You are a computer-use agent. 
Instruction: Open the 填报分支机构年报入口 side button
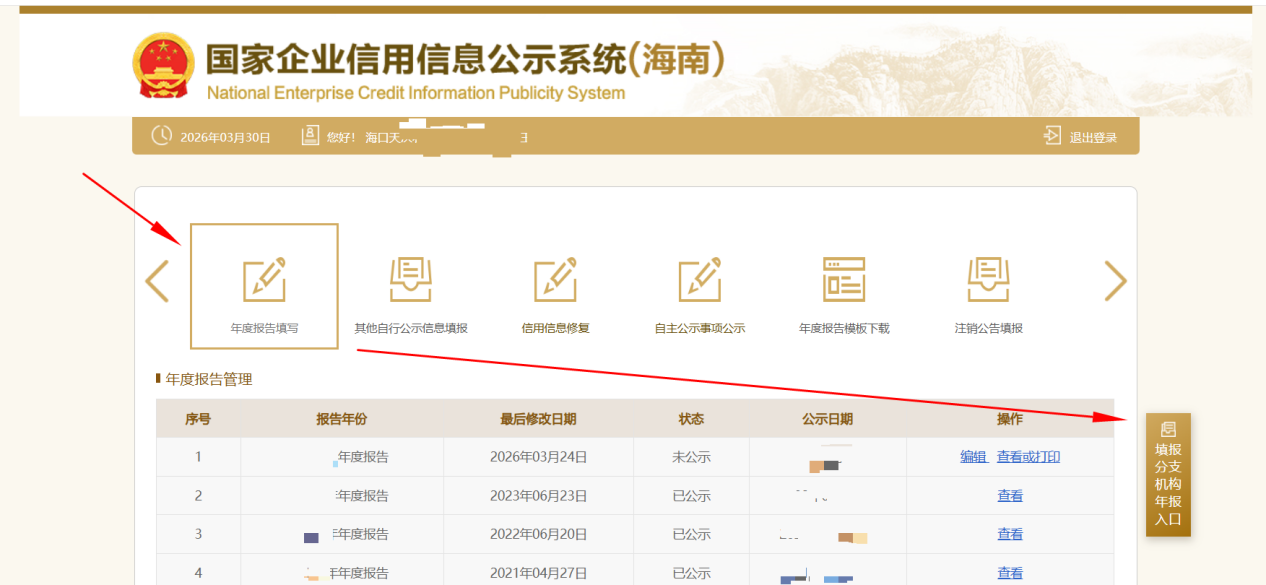click(x=1168, y=475)
